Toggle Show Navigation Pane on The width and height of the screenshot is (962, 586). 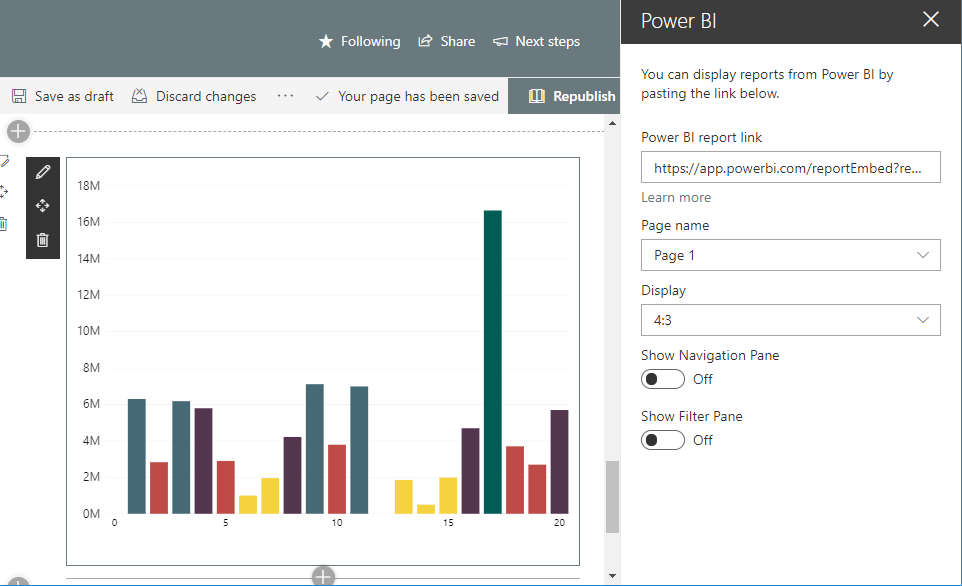pyautogui.click(x=662, y=378)
